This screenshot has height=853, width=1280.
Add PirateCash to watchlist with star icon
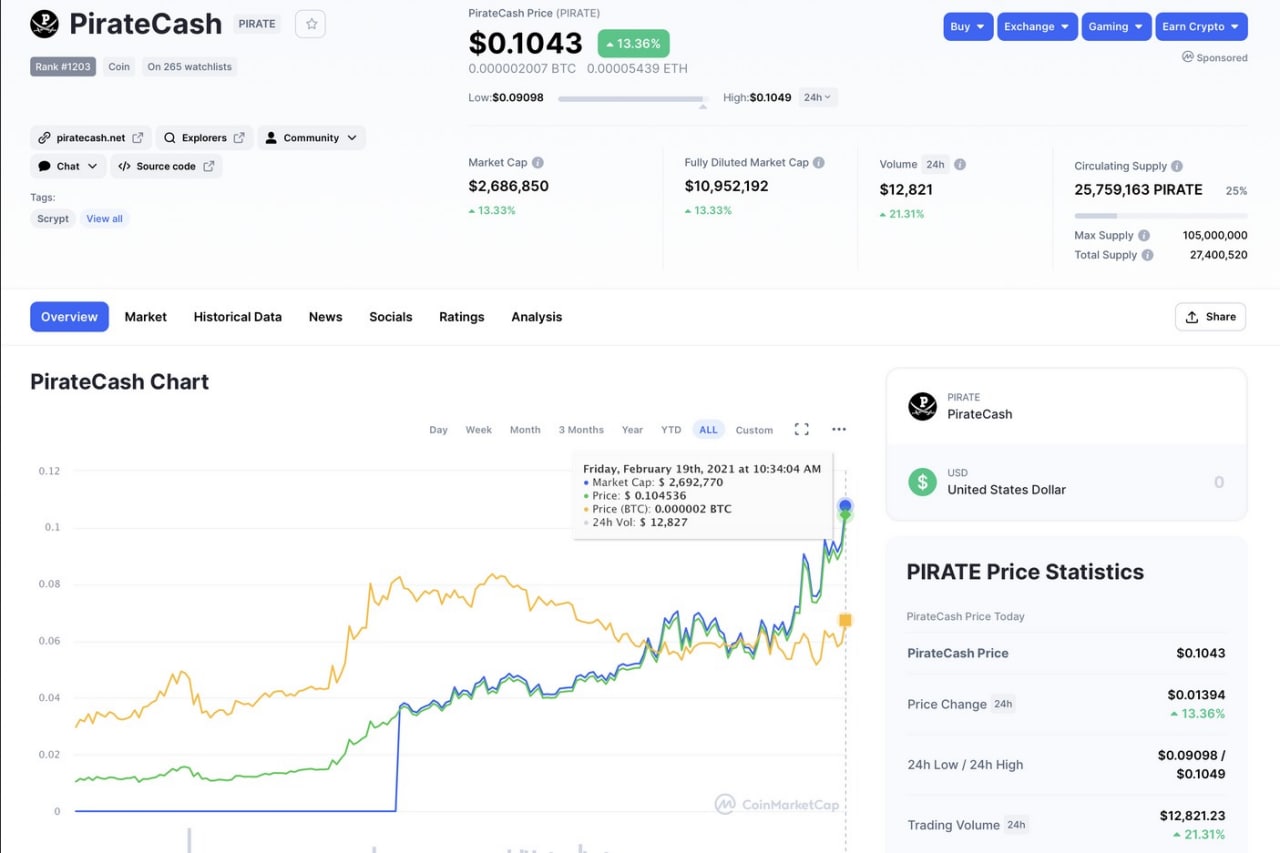pos(310,24)
